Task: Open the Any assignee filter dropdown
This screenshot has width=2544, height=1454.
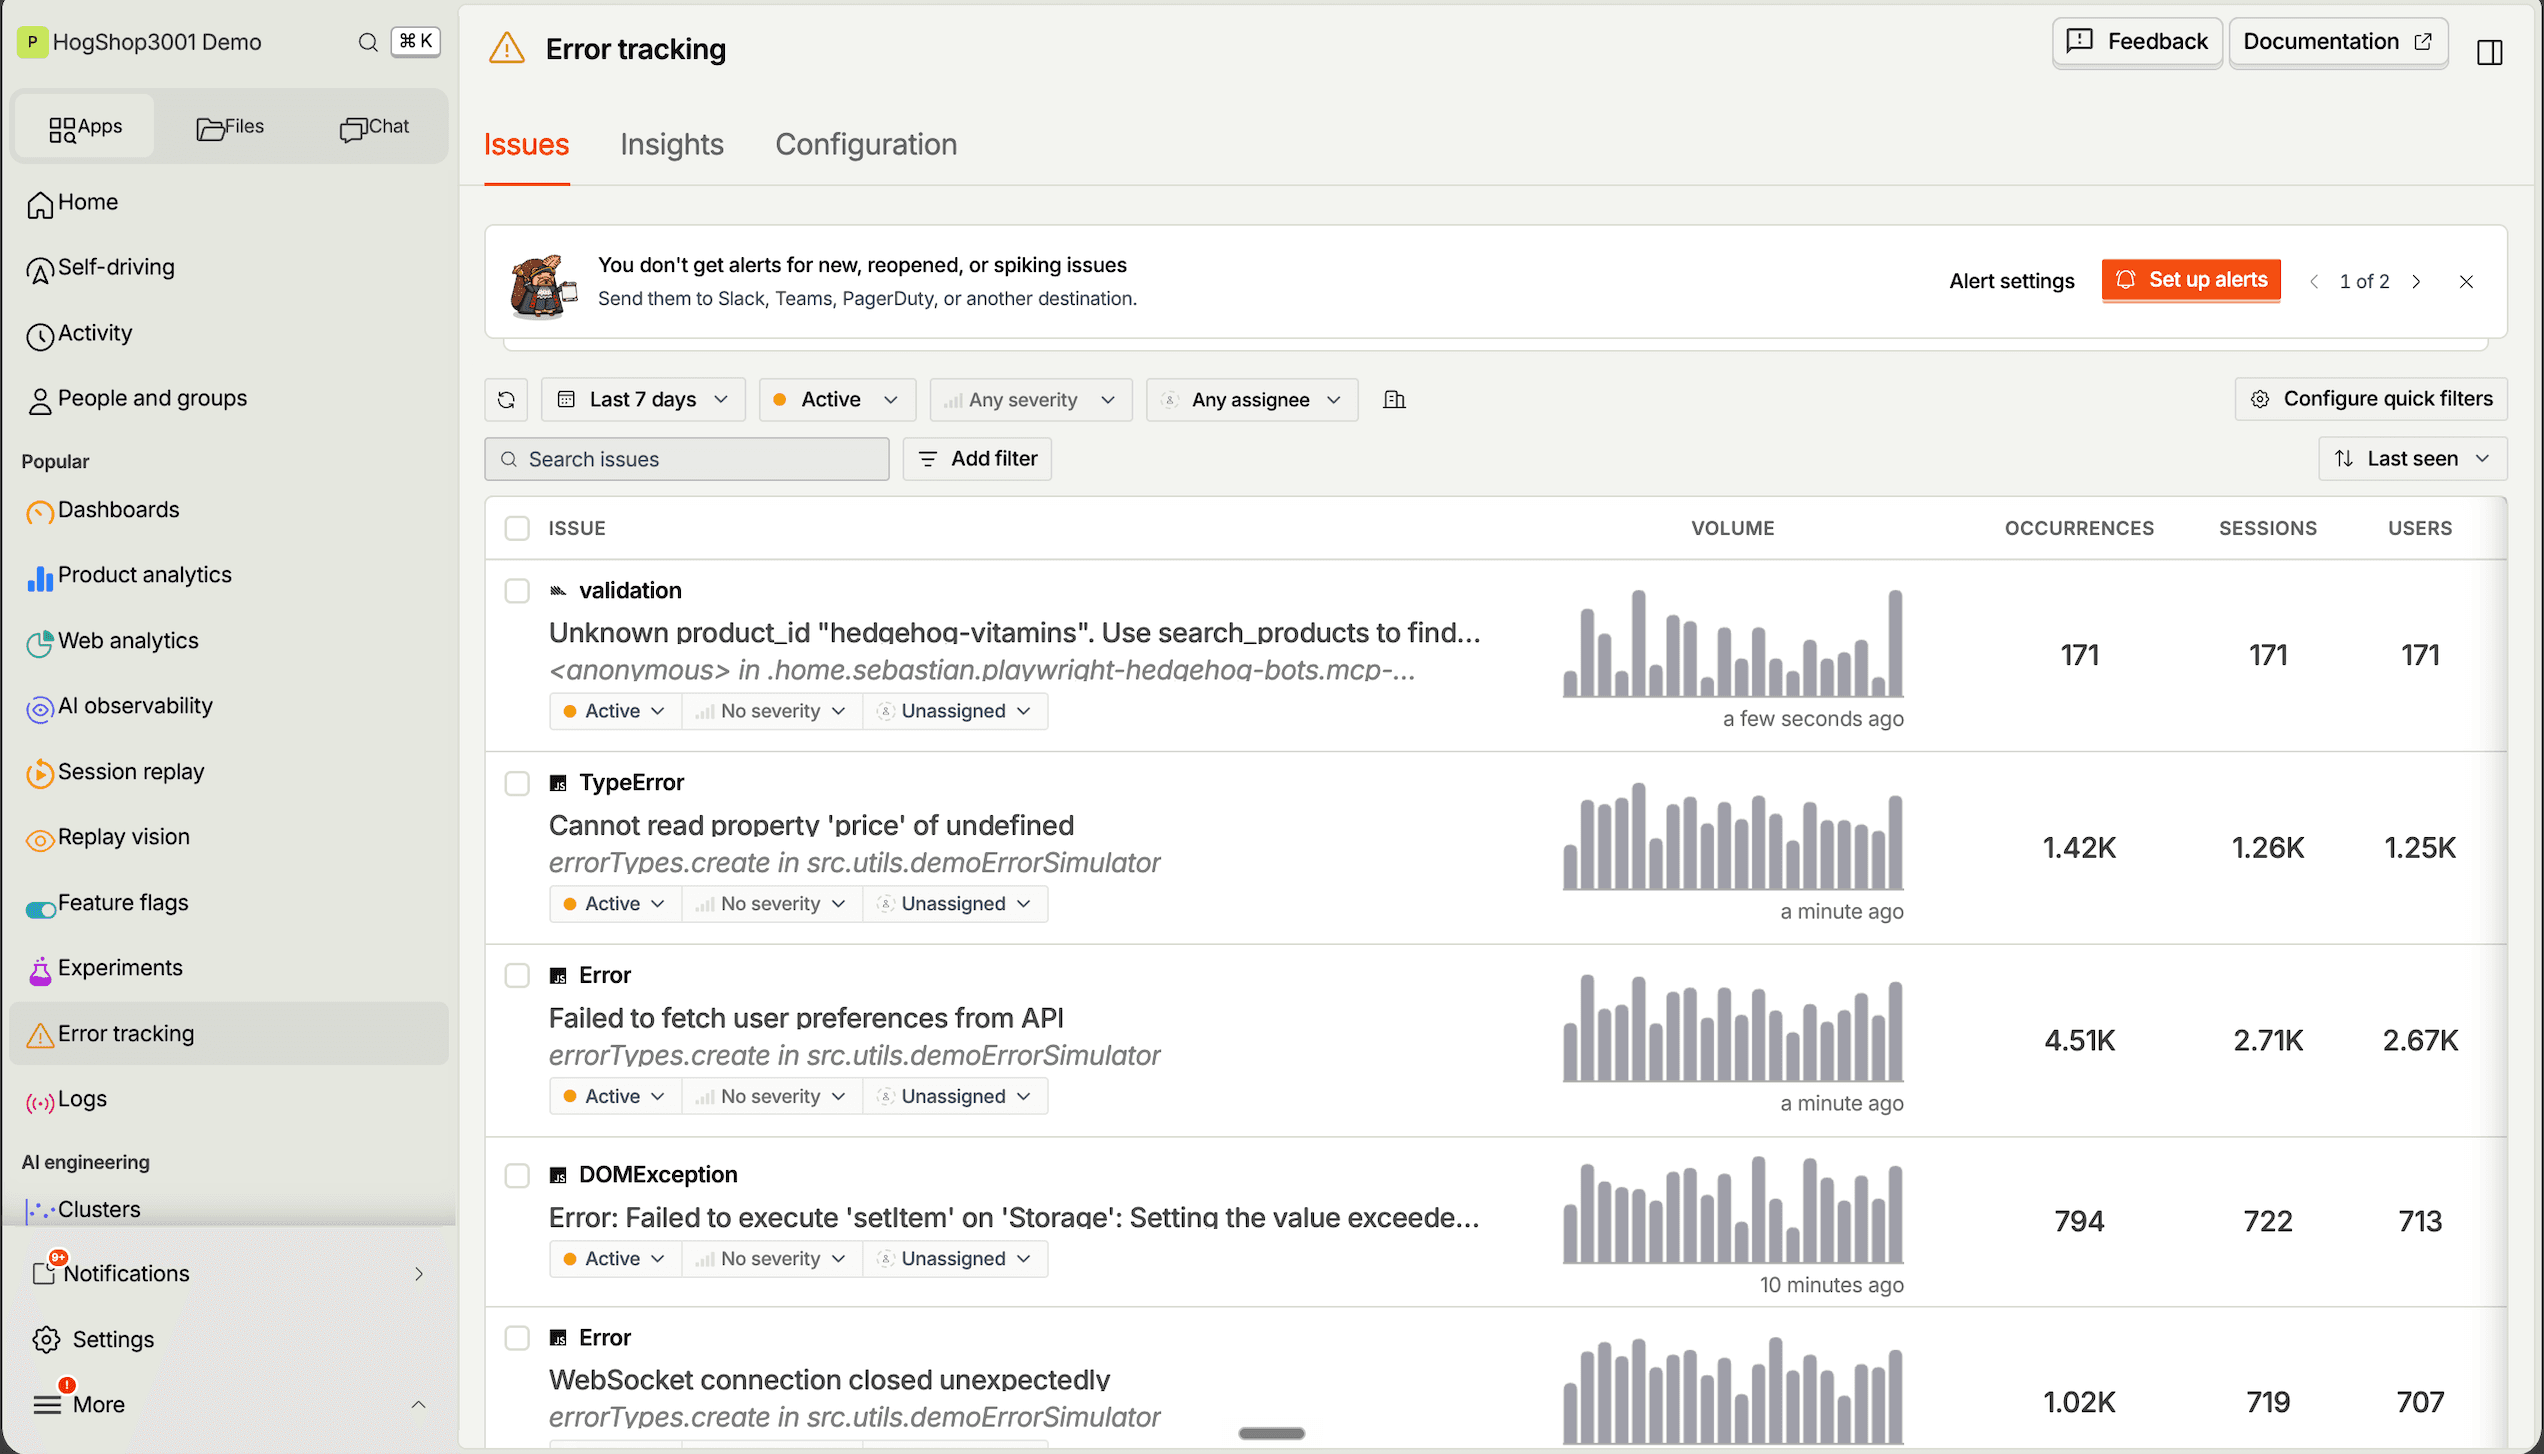Action: pyautogui.click(x=1252, y=400)
